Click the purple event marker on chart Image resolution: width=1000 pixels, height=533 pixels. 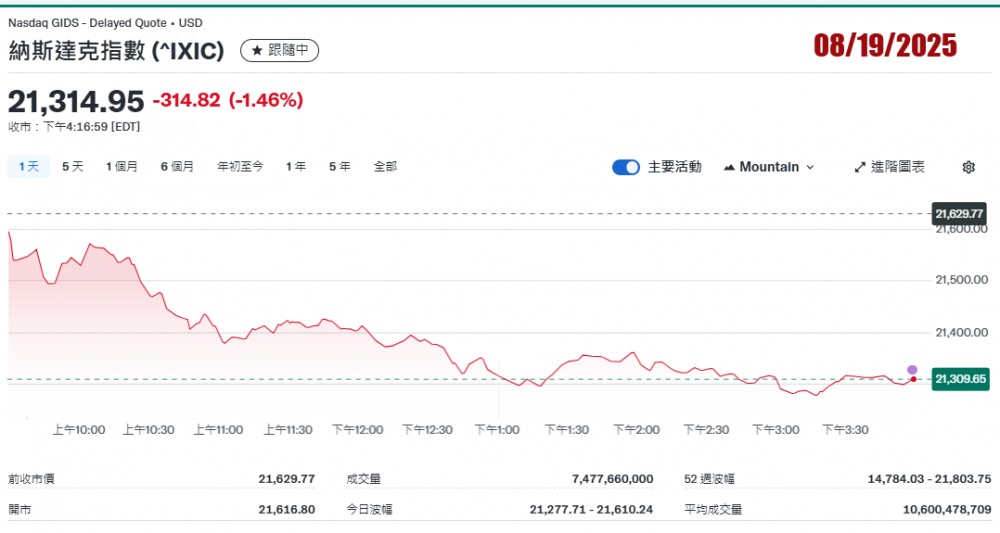912,370
